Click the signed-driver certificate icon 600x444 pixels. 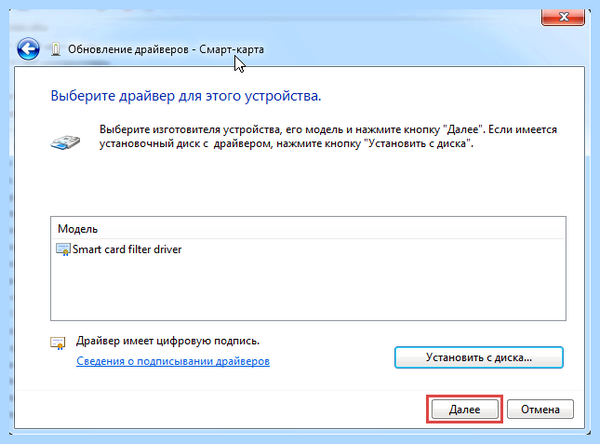point(58,343)
